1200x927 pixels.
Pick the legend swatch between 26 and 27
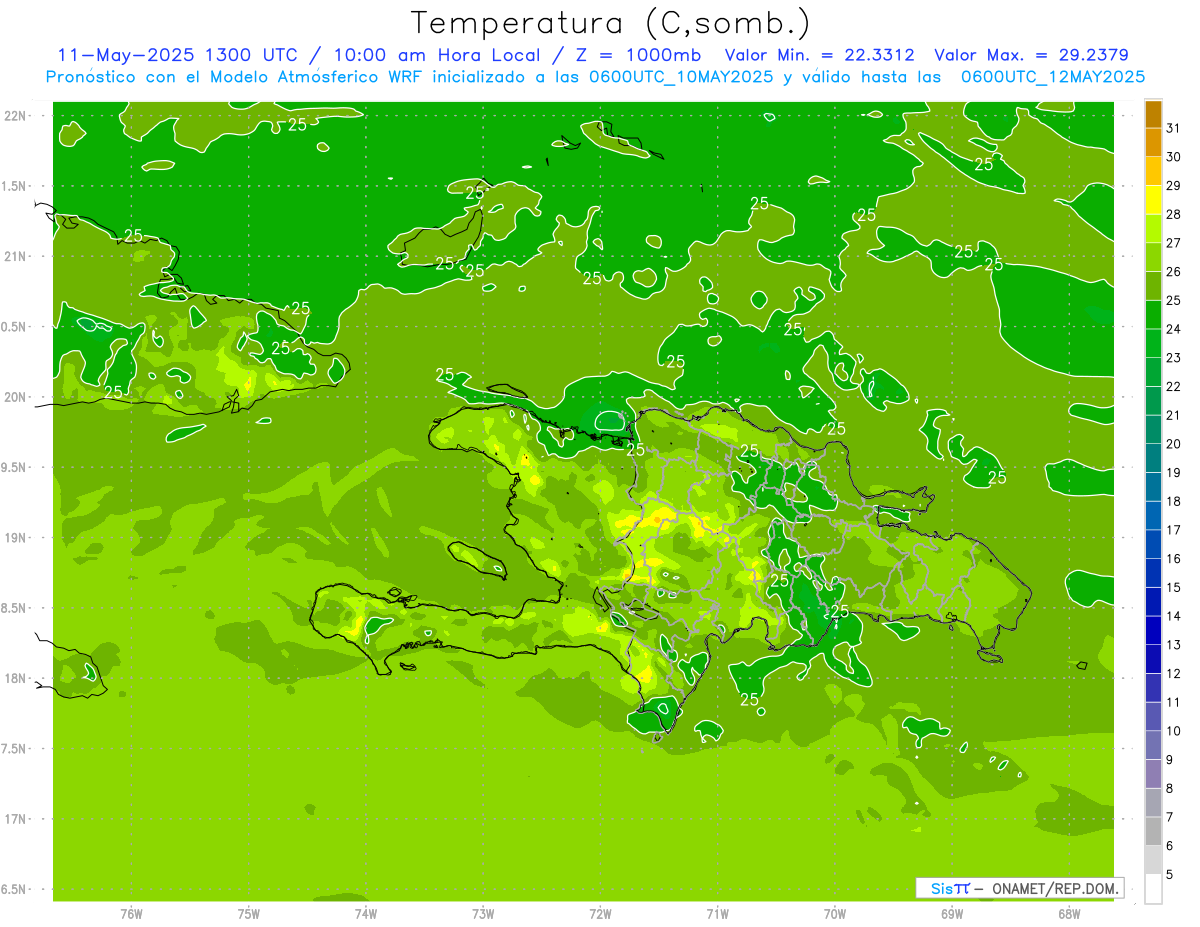tap(1154, 257)
